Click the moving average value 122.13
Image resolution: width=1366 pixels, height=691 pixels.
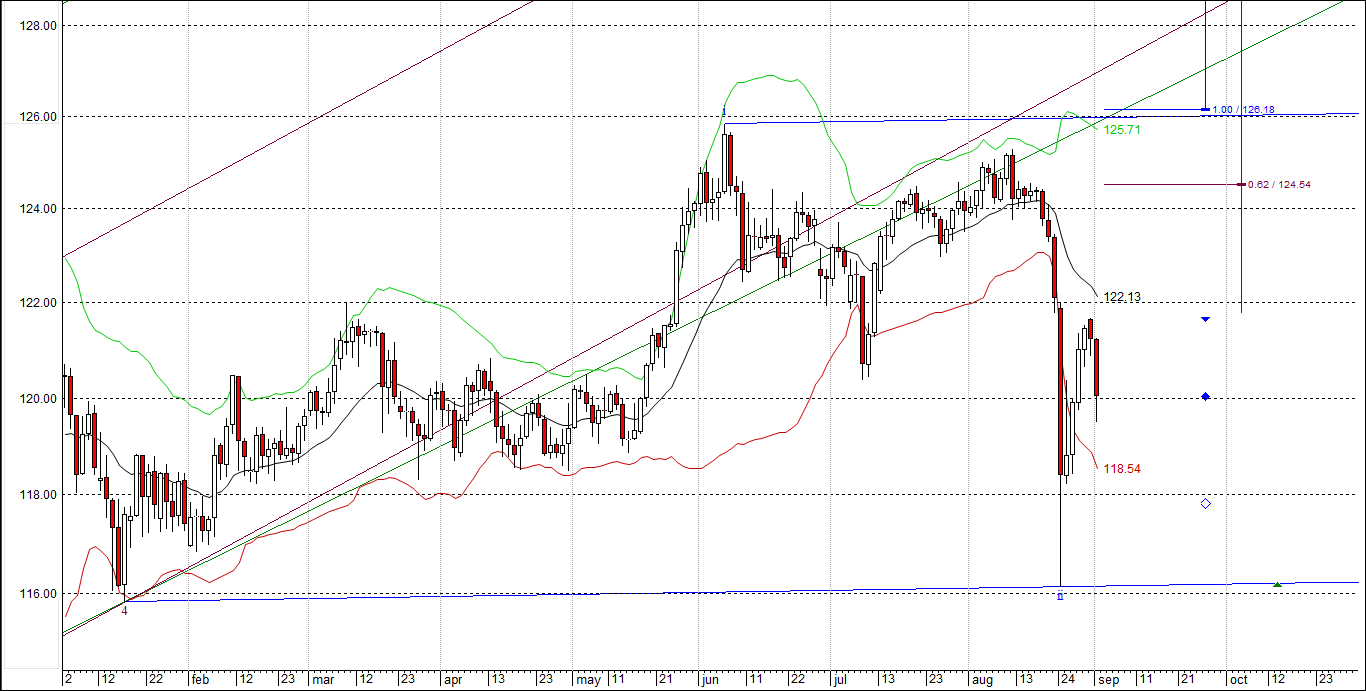[1122, 297]
